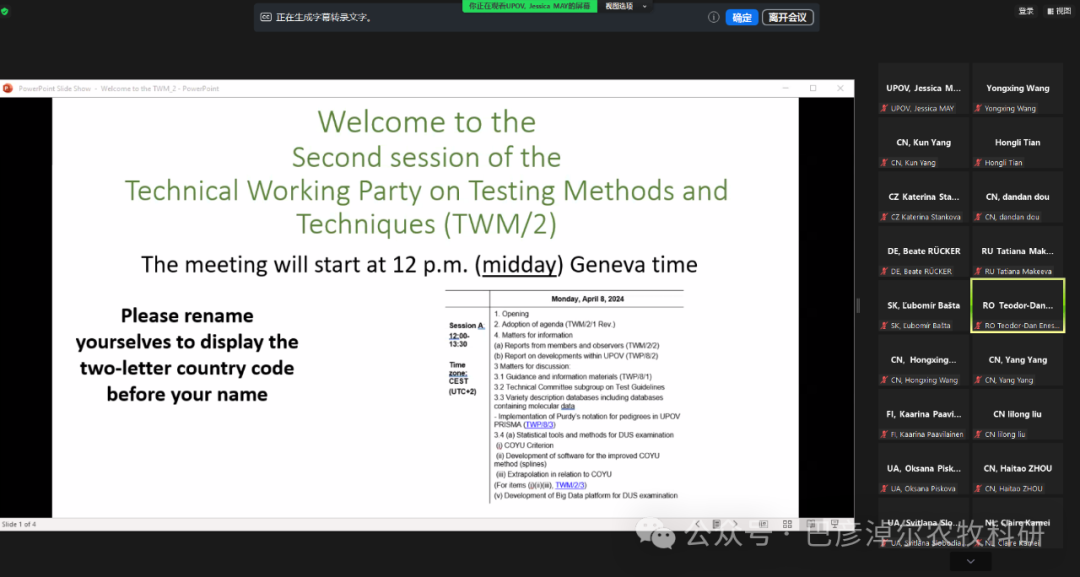The image size is (1080, 577).
Task: Click the 确定 confirm button
Action: click(741, 17)
